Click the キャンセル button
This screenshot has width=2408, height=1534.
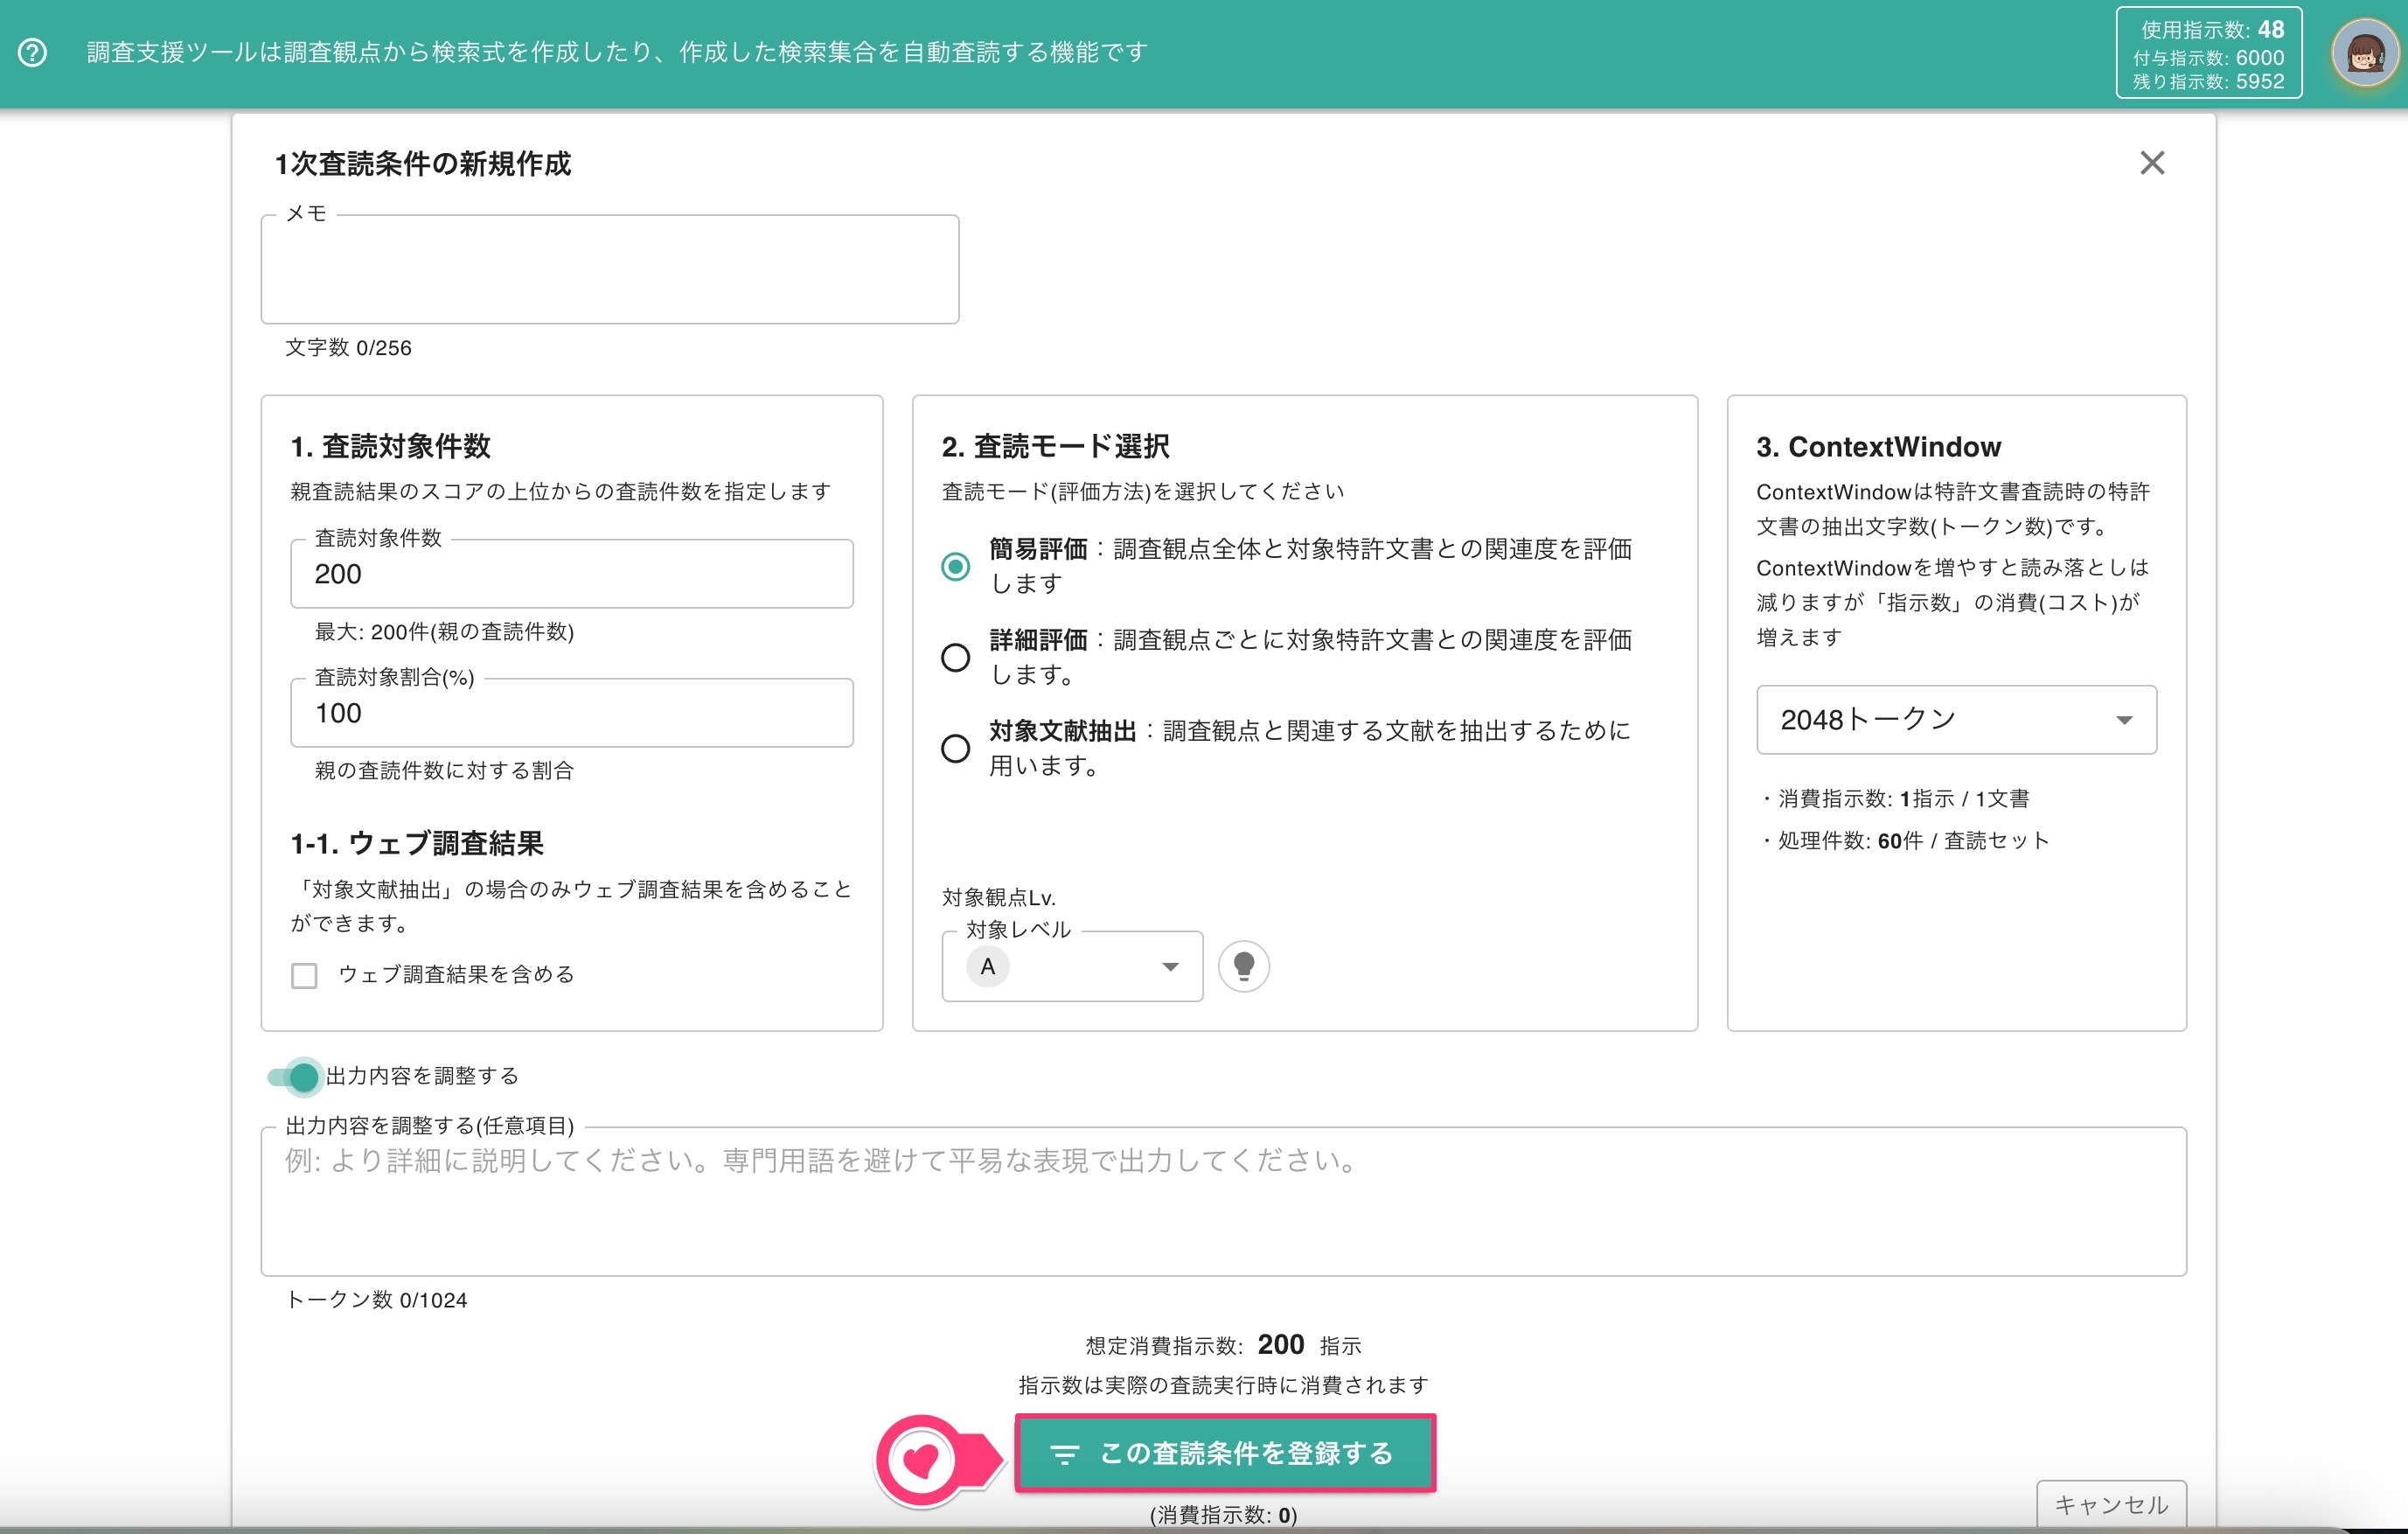click(2111, 1504)
